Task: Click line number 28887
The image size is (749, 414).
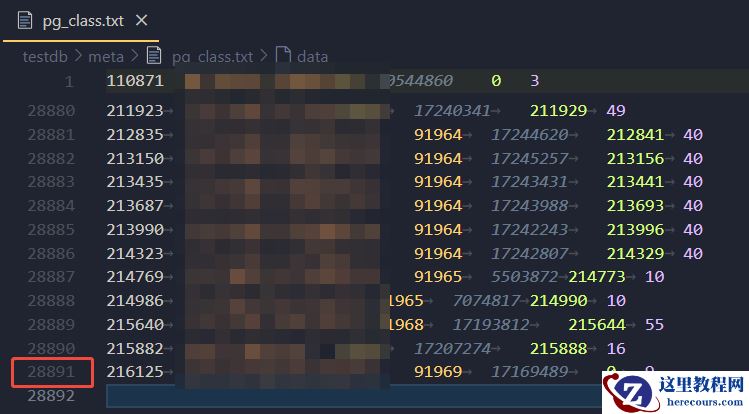Action: click(x=51, y=277)
